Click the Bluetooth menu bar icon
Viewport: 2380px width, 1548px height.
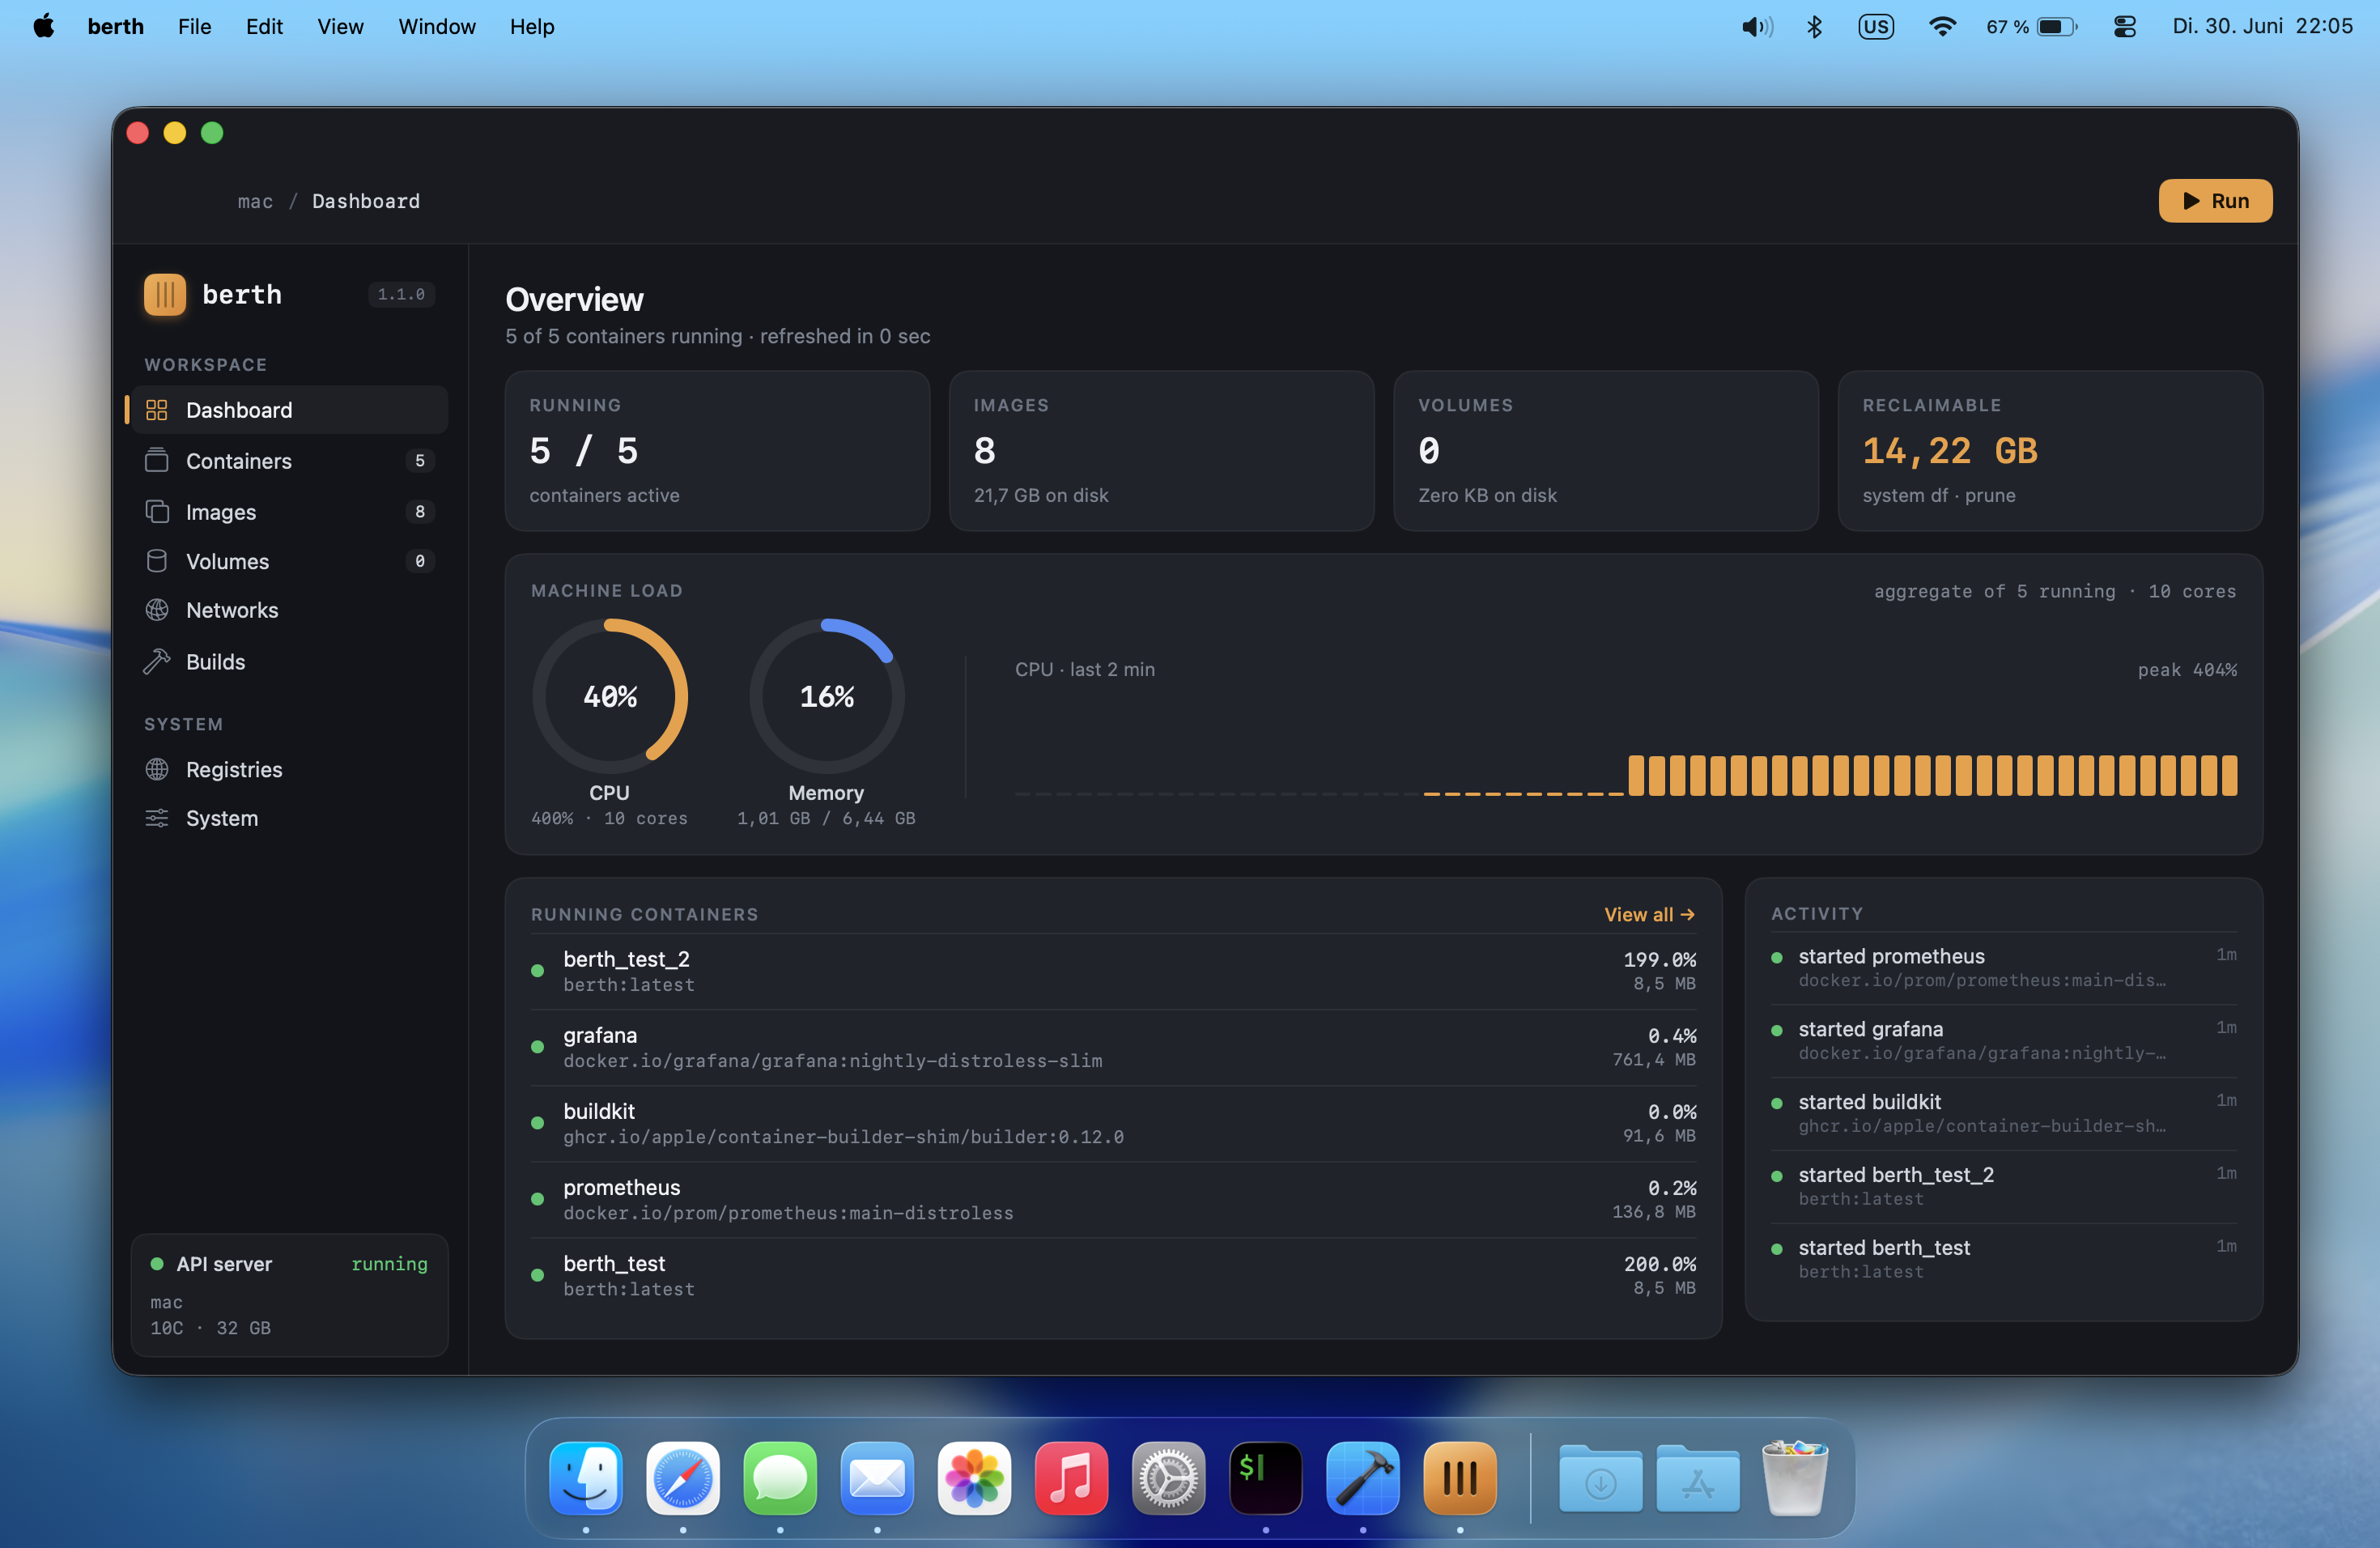pos(1814,27)
